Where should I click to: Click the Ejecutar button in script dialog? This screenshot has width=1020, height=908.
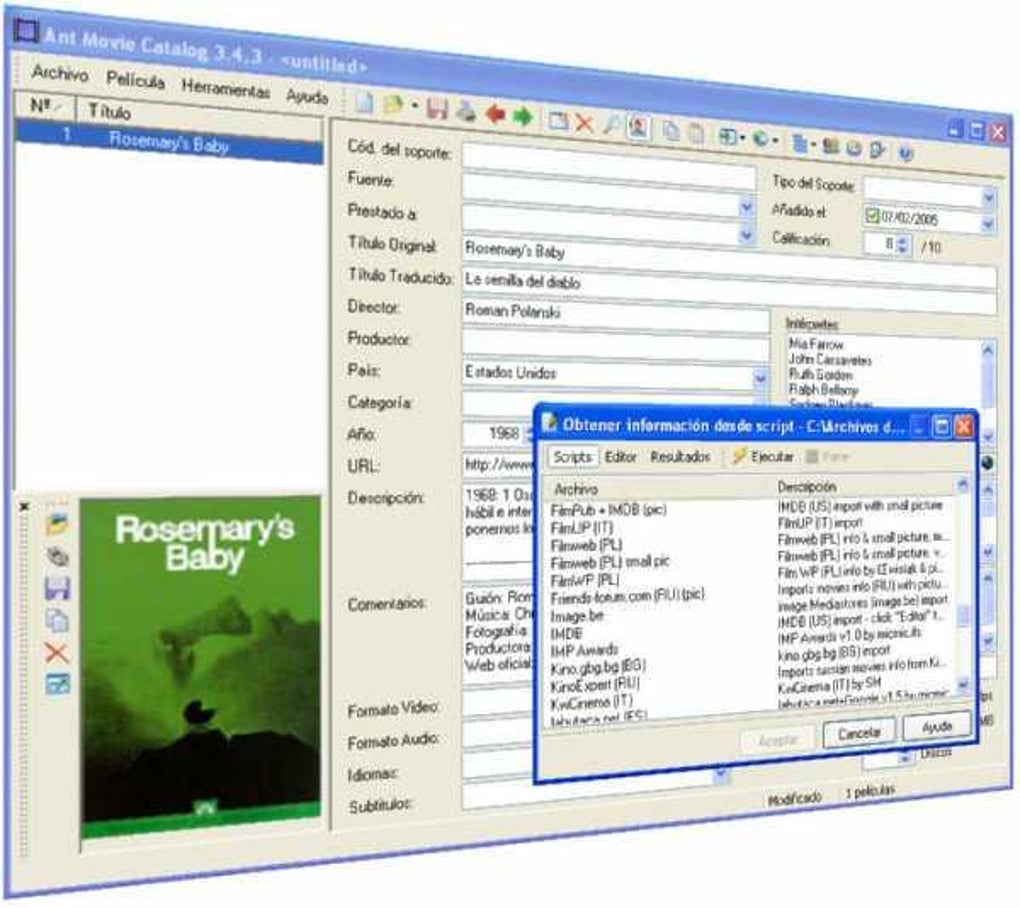[x=763, y=457]
